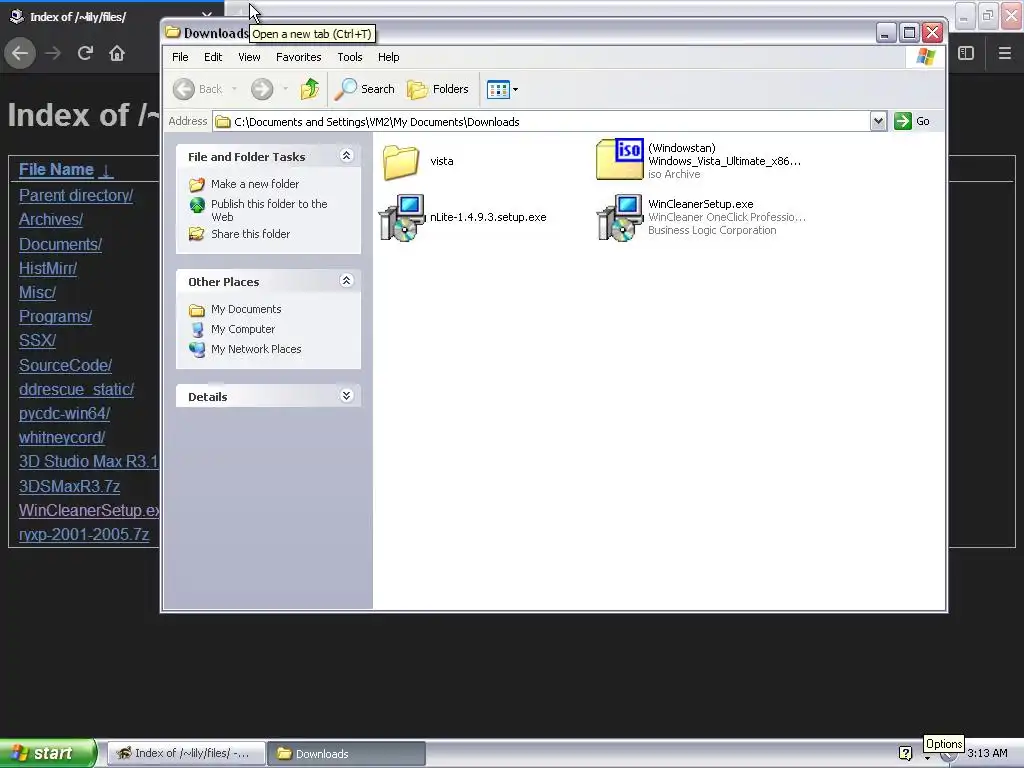Select the vista folder icon

[x=400, y=161]
